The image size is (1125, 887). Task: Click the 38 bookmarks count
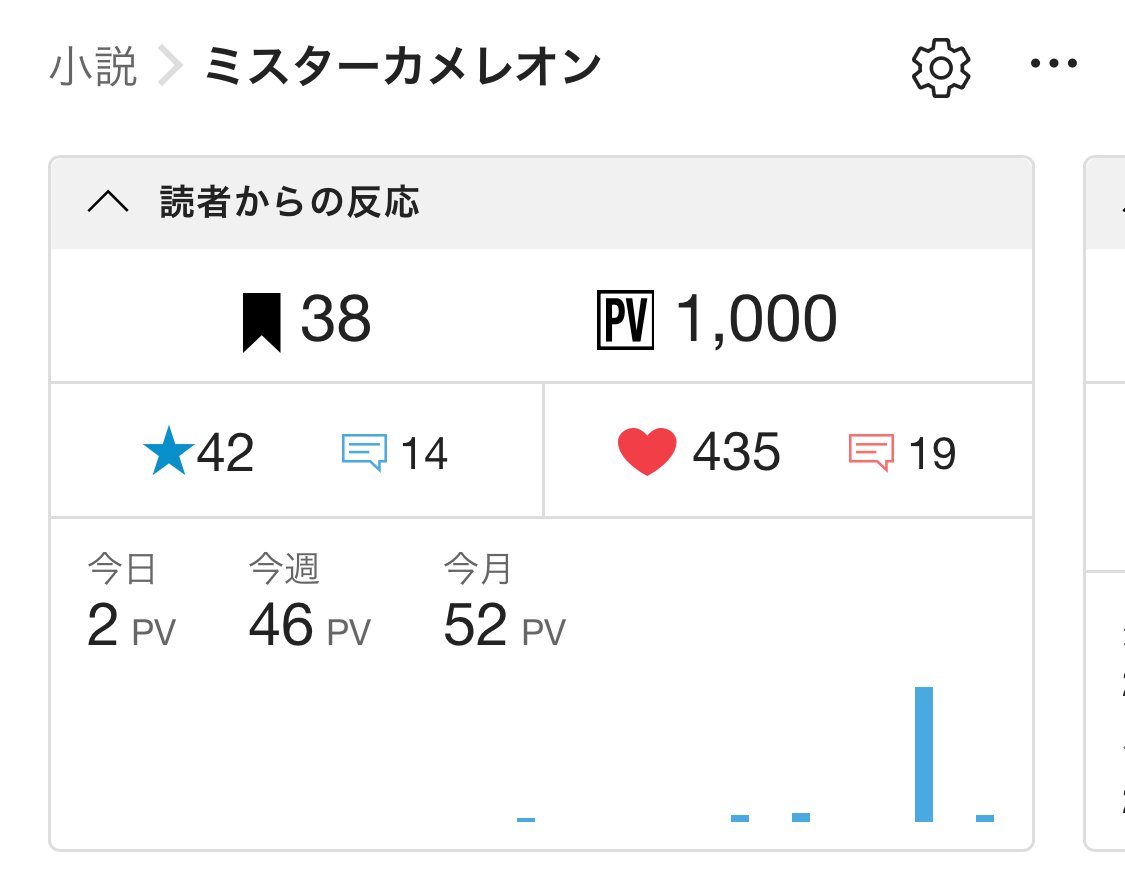coord(336,321)
